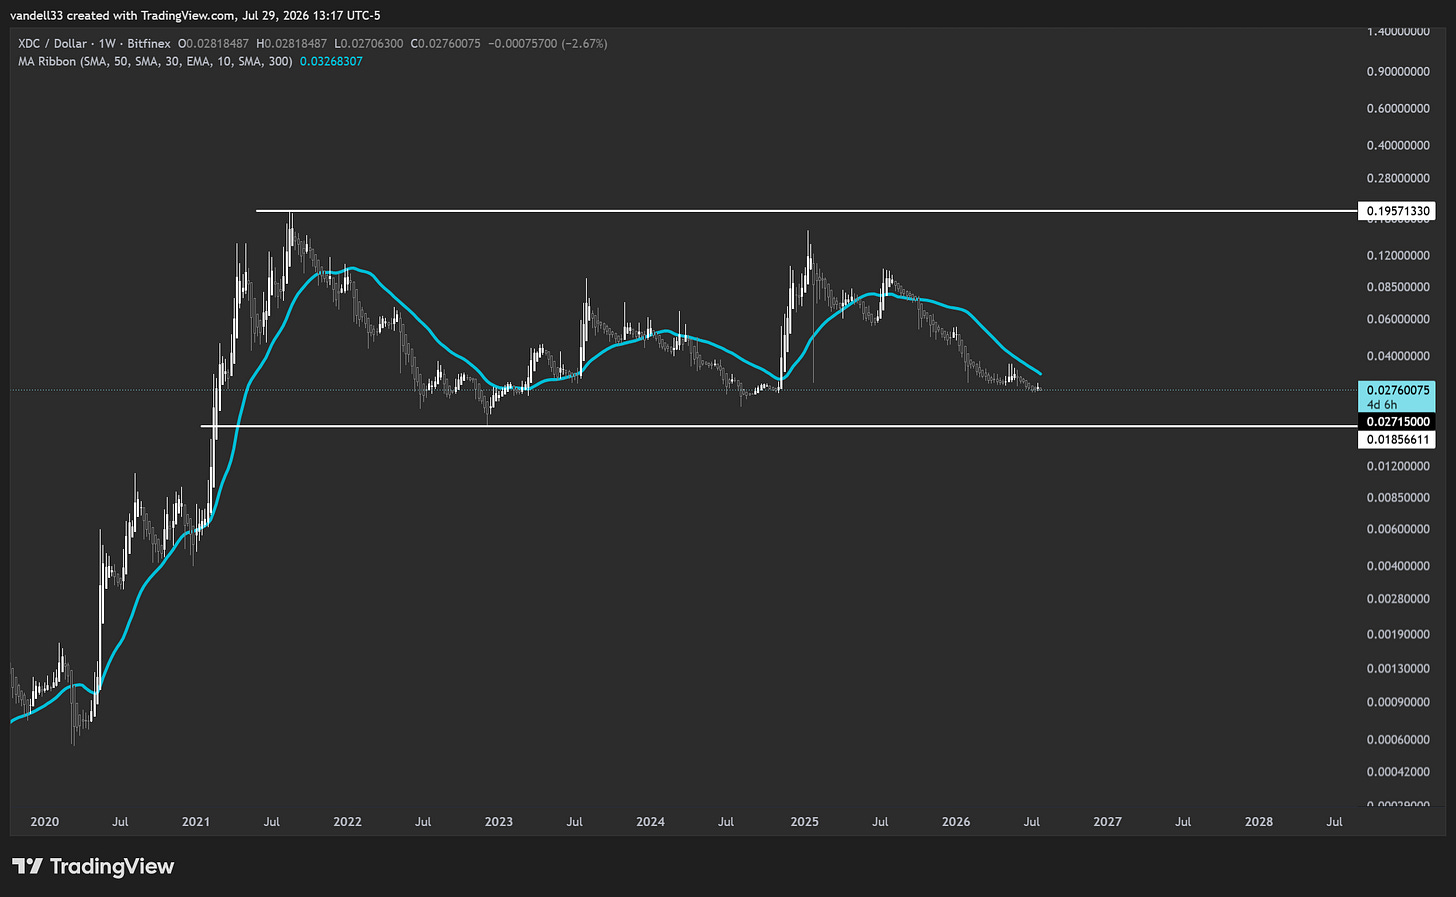The image size is (1456, 897).
Task: Click the 0.19571330 price label
Action: tap(1397, 211)
